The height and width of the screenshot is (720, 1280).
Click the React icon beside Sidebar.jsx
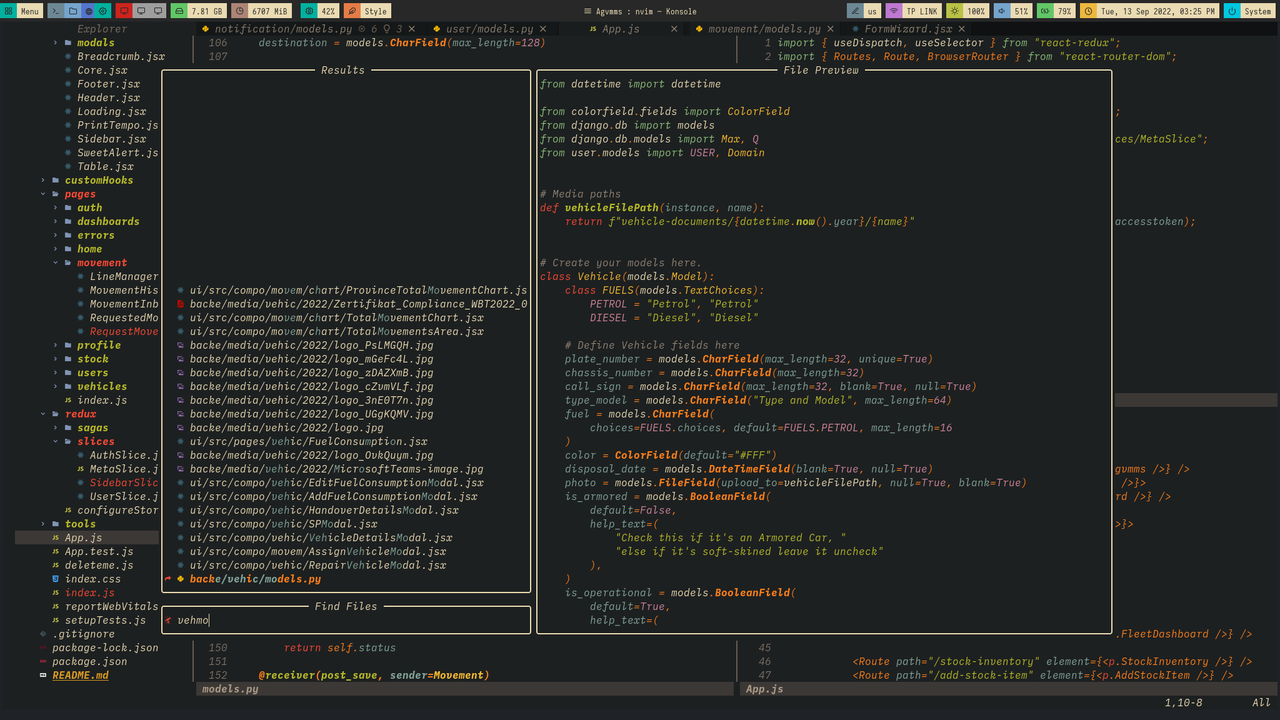click(x=68, y=139)
